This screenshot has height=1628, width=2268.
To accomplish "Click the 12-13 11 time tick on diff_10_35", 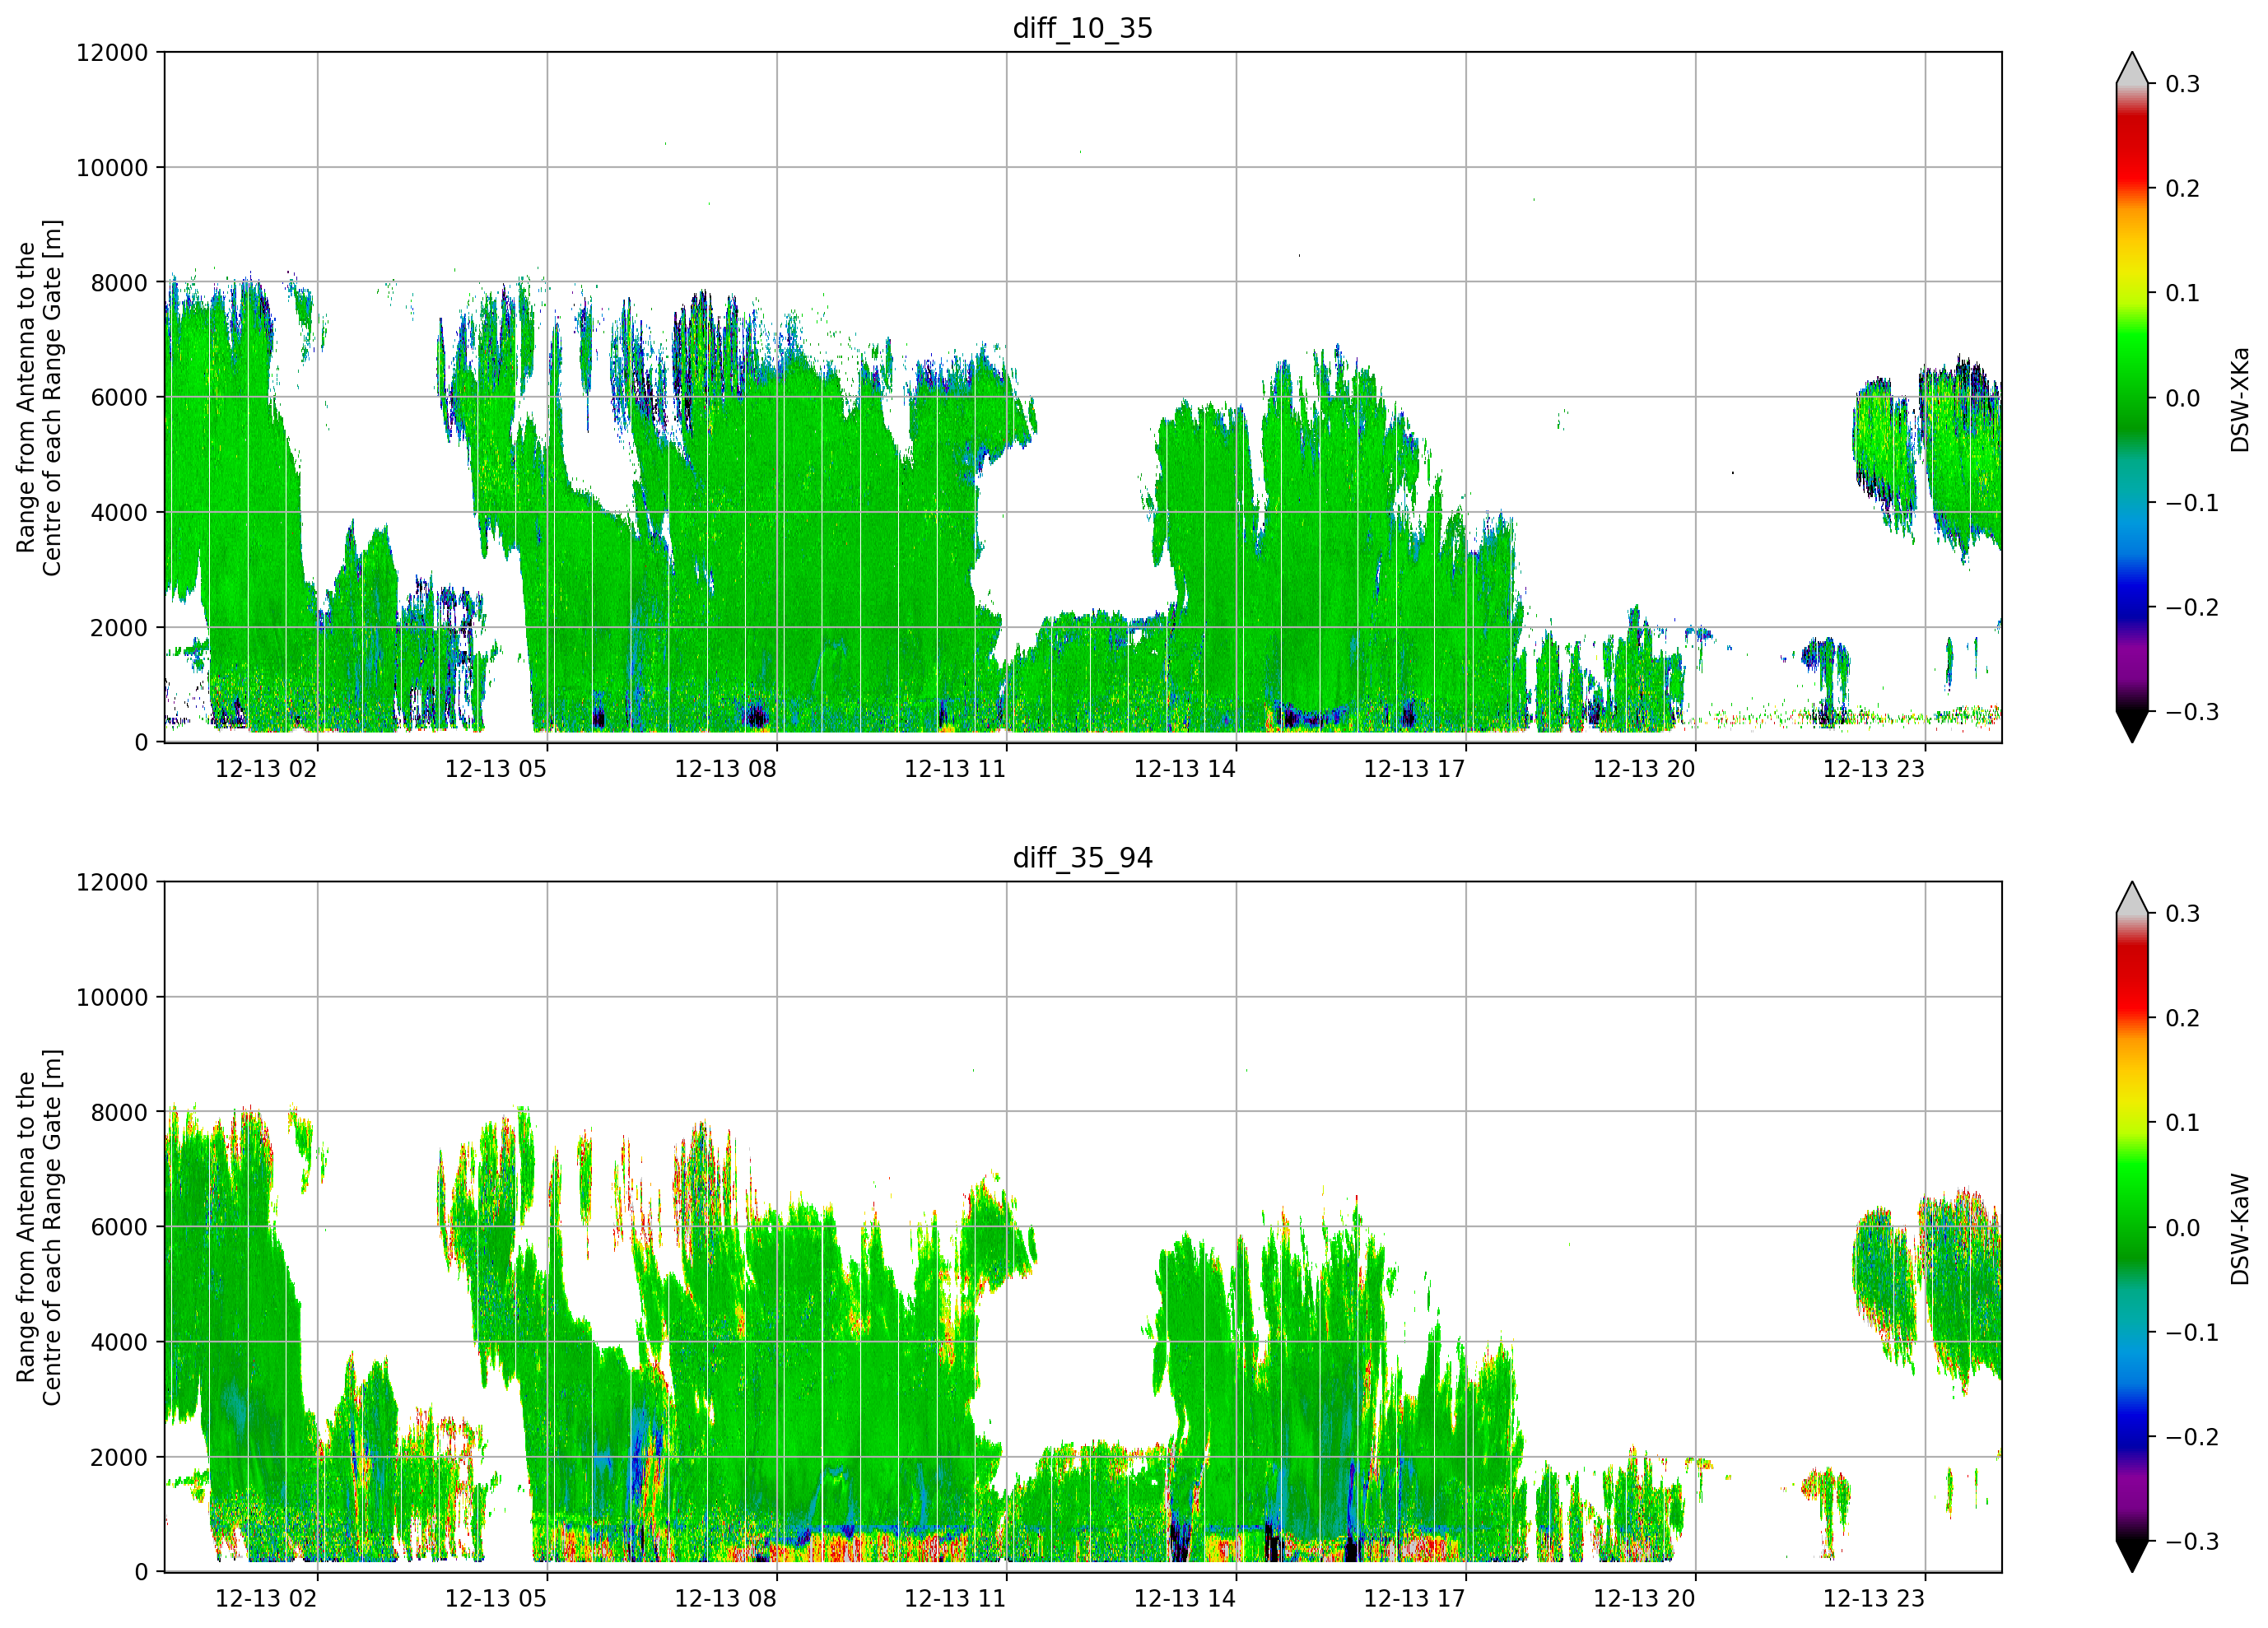I will point(955,769).
